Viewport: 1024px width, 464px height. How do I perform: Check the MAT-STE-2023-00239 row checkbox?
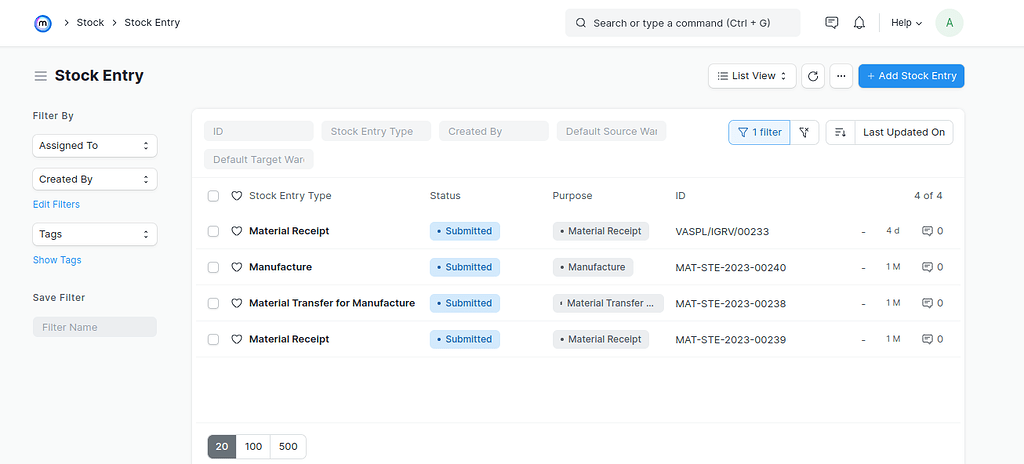tap(214, 339)
